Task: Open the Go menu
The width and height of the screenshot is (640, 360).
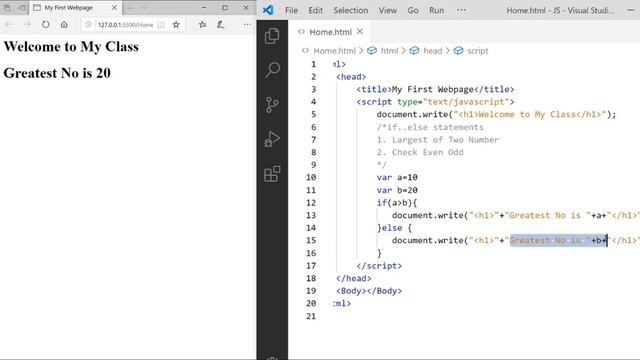Action: tap(413, 10)
